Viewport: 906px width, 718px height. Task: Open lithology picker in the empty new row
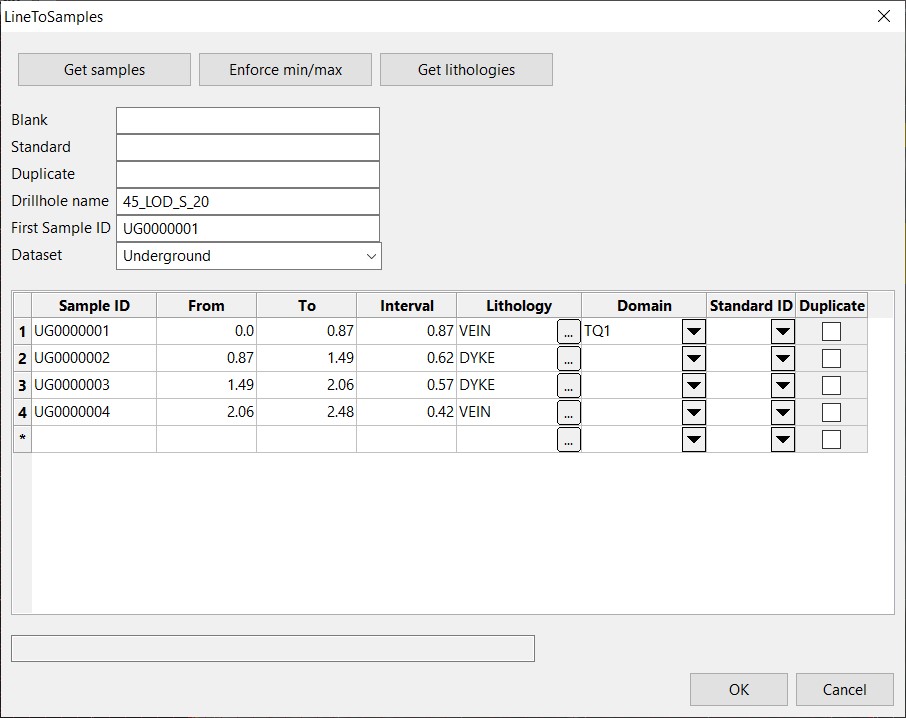pos(568,440)
